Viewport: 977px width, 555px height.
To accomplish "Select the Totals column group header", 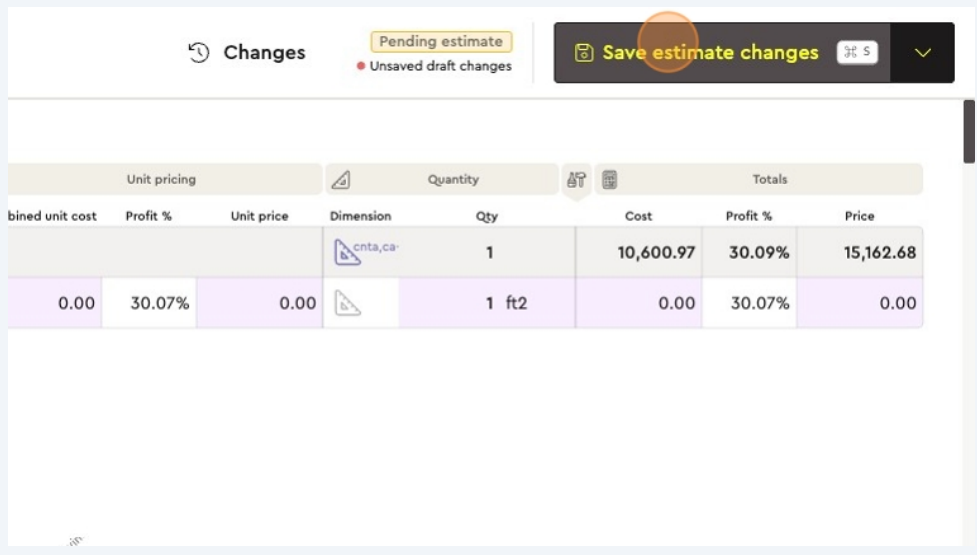I will [x=770, y=180].
